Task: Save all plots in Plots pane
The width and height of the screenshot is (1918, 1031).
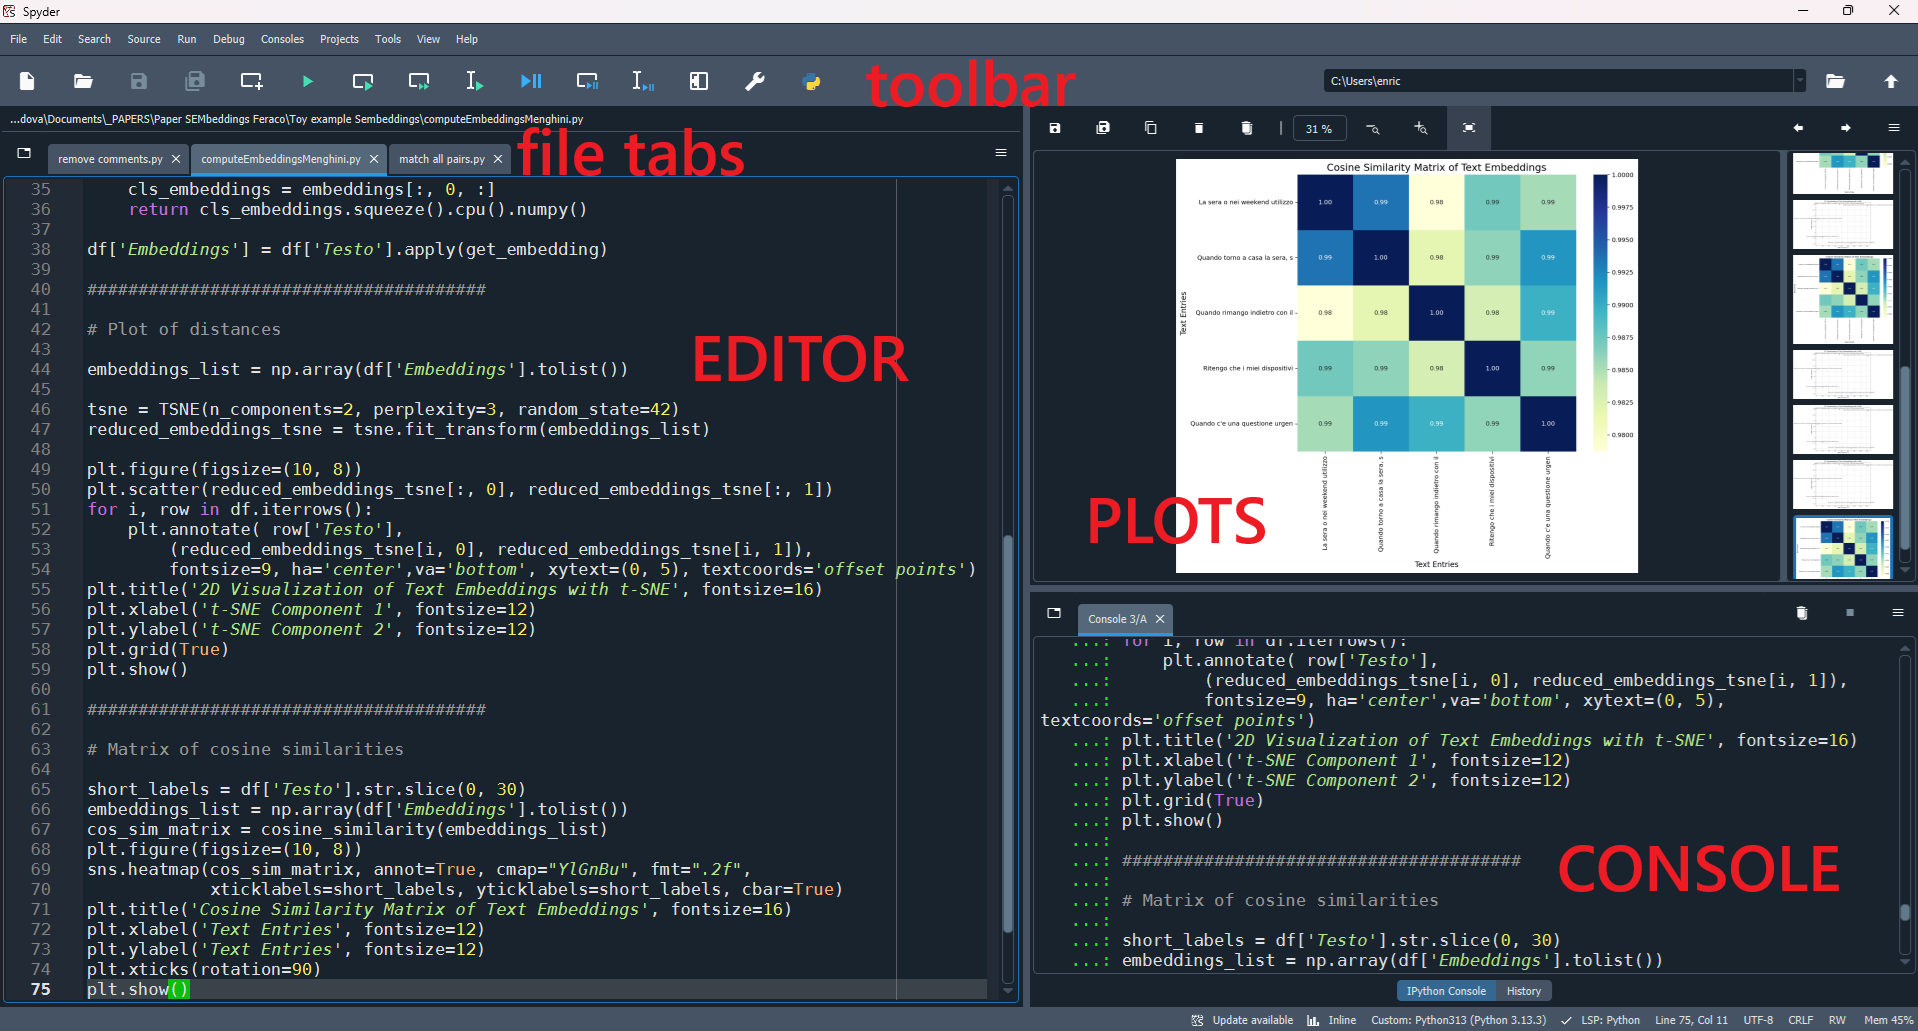Action: [x=1103, y=128]
